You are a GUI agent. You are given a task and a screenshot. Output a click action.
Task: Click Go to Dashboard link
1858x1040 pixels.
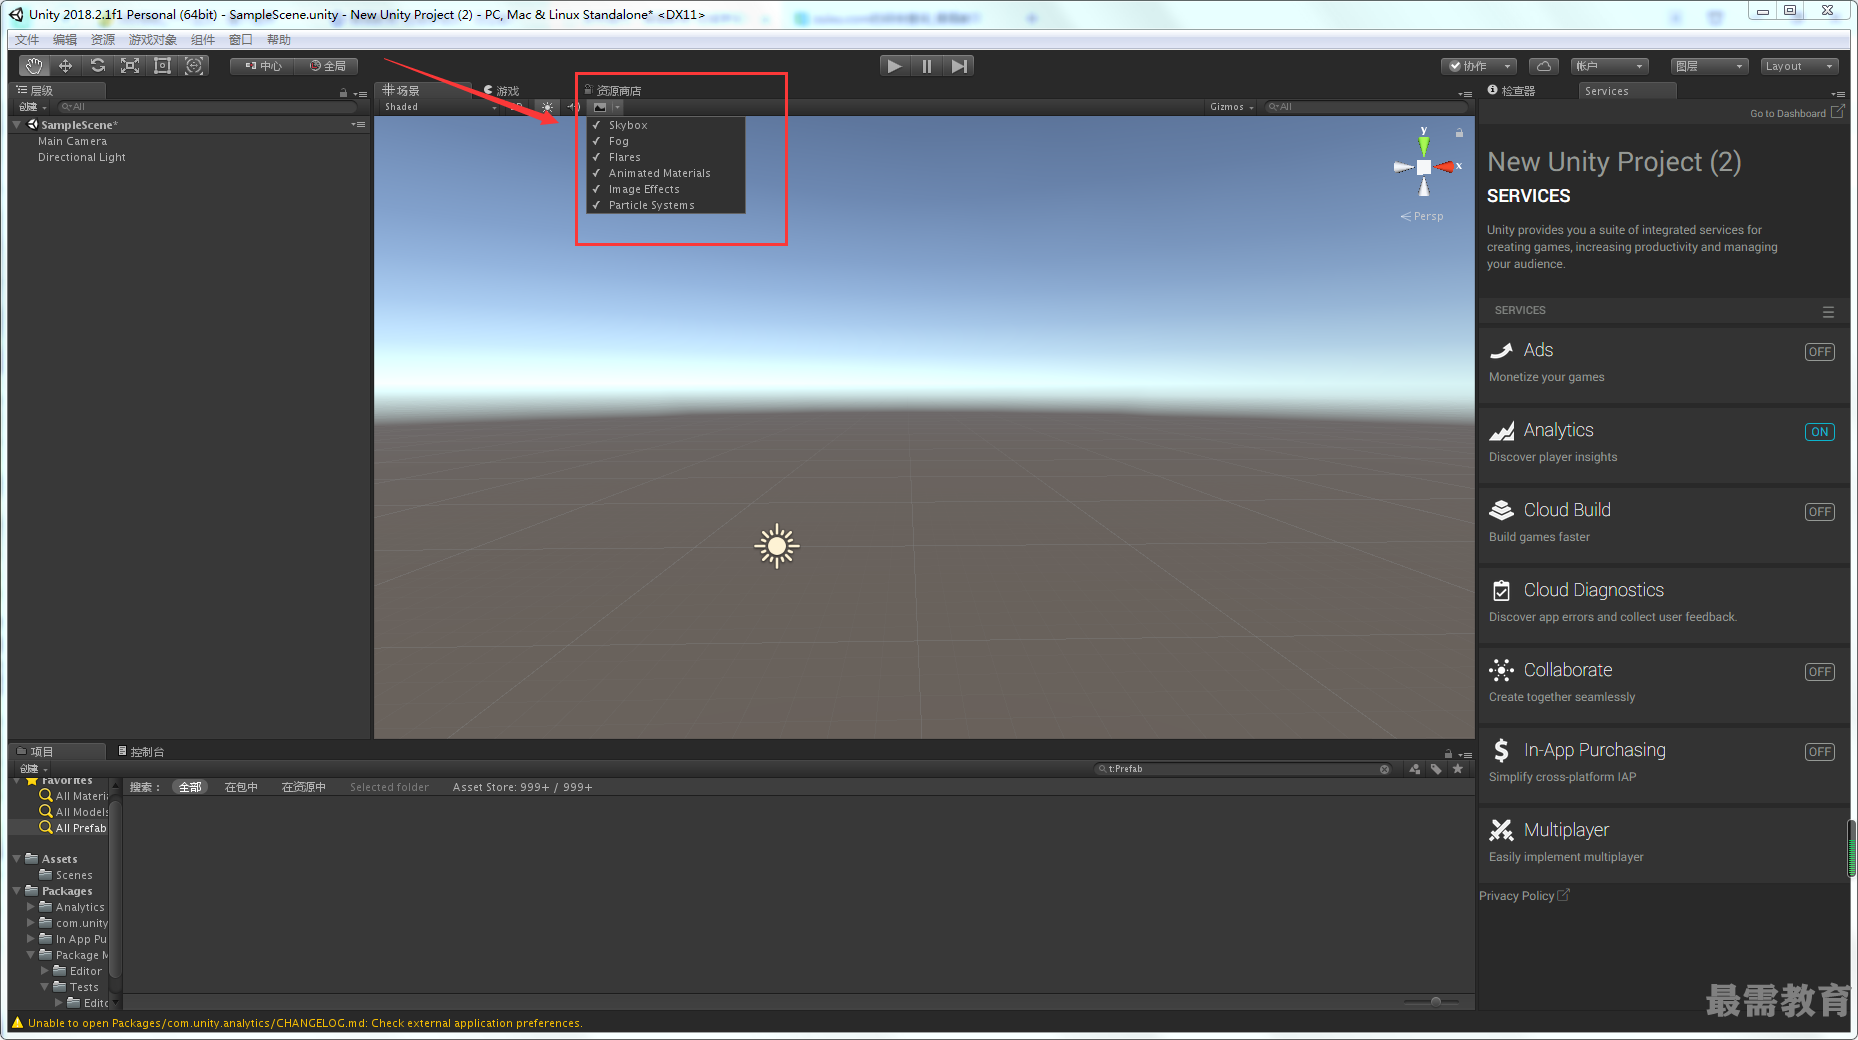1797,113
